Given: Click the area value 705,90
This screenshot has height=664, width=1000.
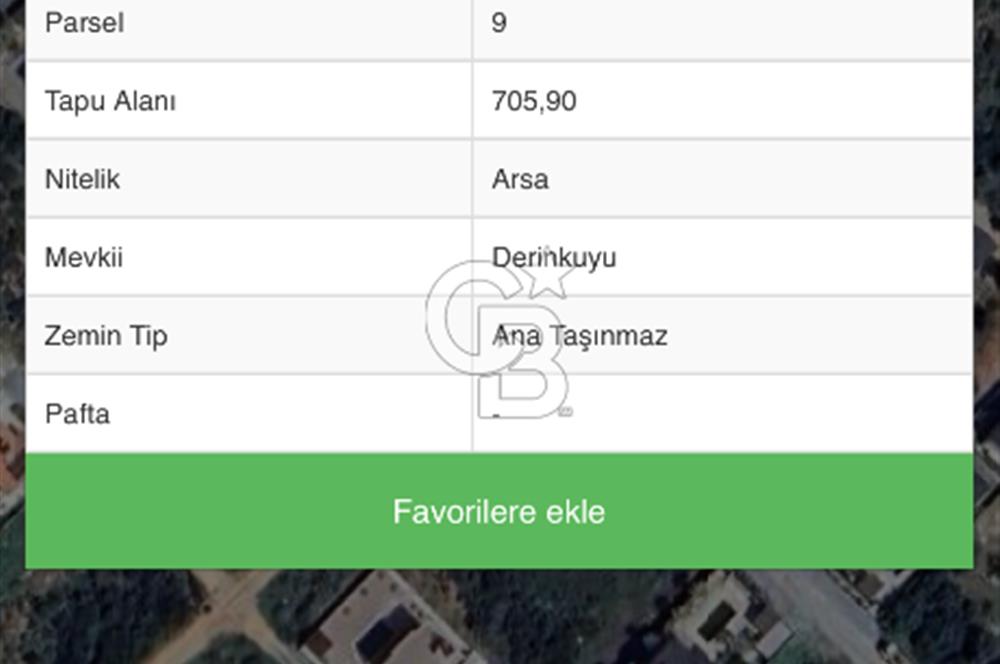Looking at the screenshot, I should click(x=532, y=101).
